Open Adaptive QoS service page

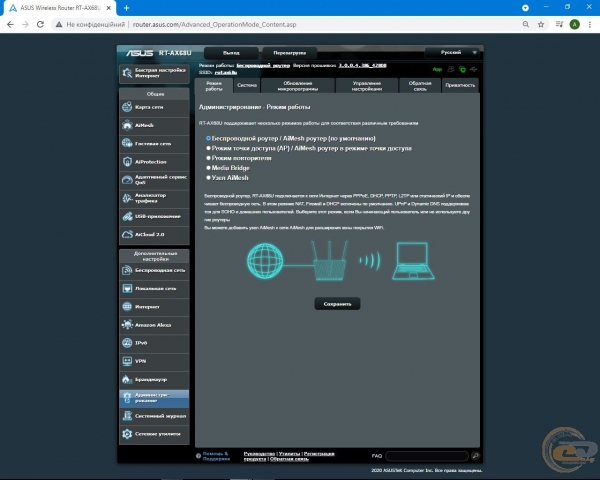pyautogui.click(x=154, y=180)
